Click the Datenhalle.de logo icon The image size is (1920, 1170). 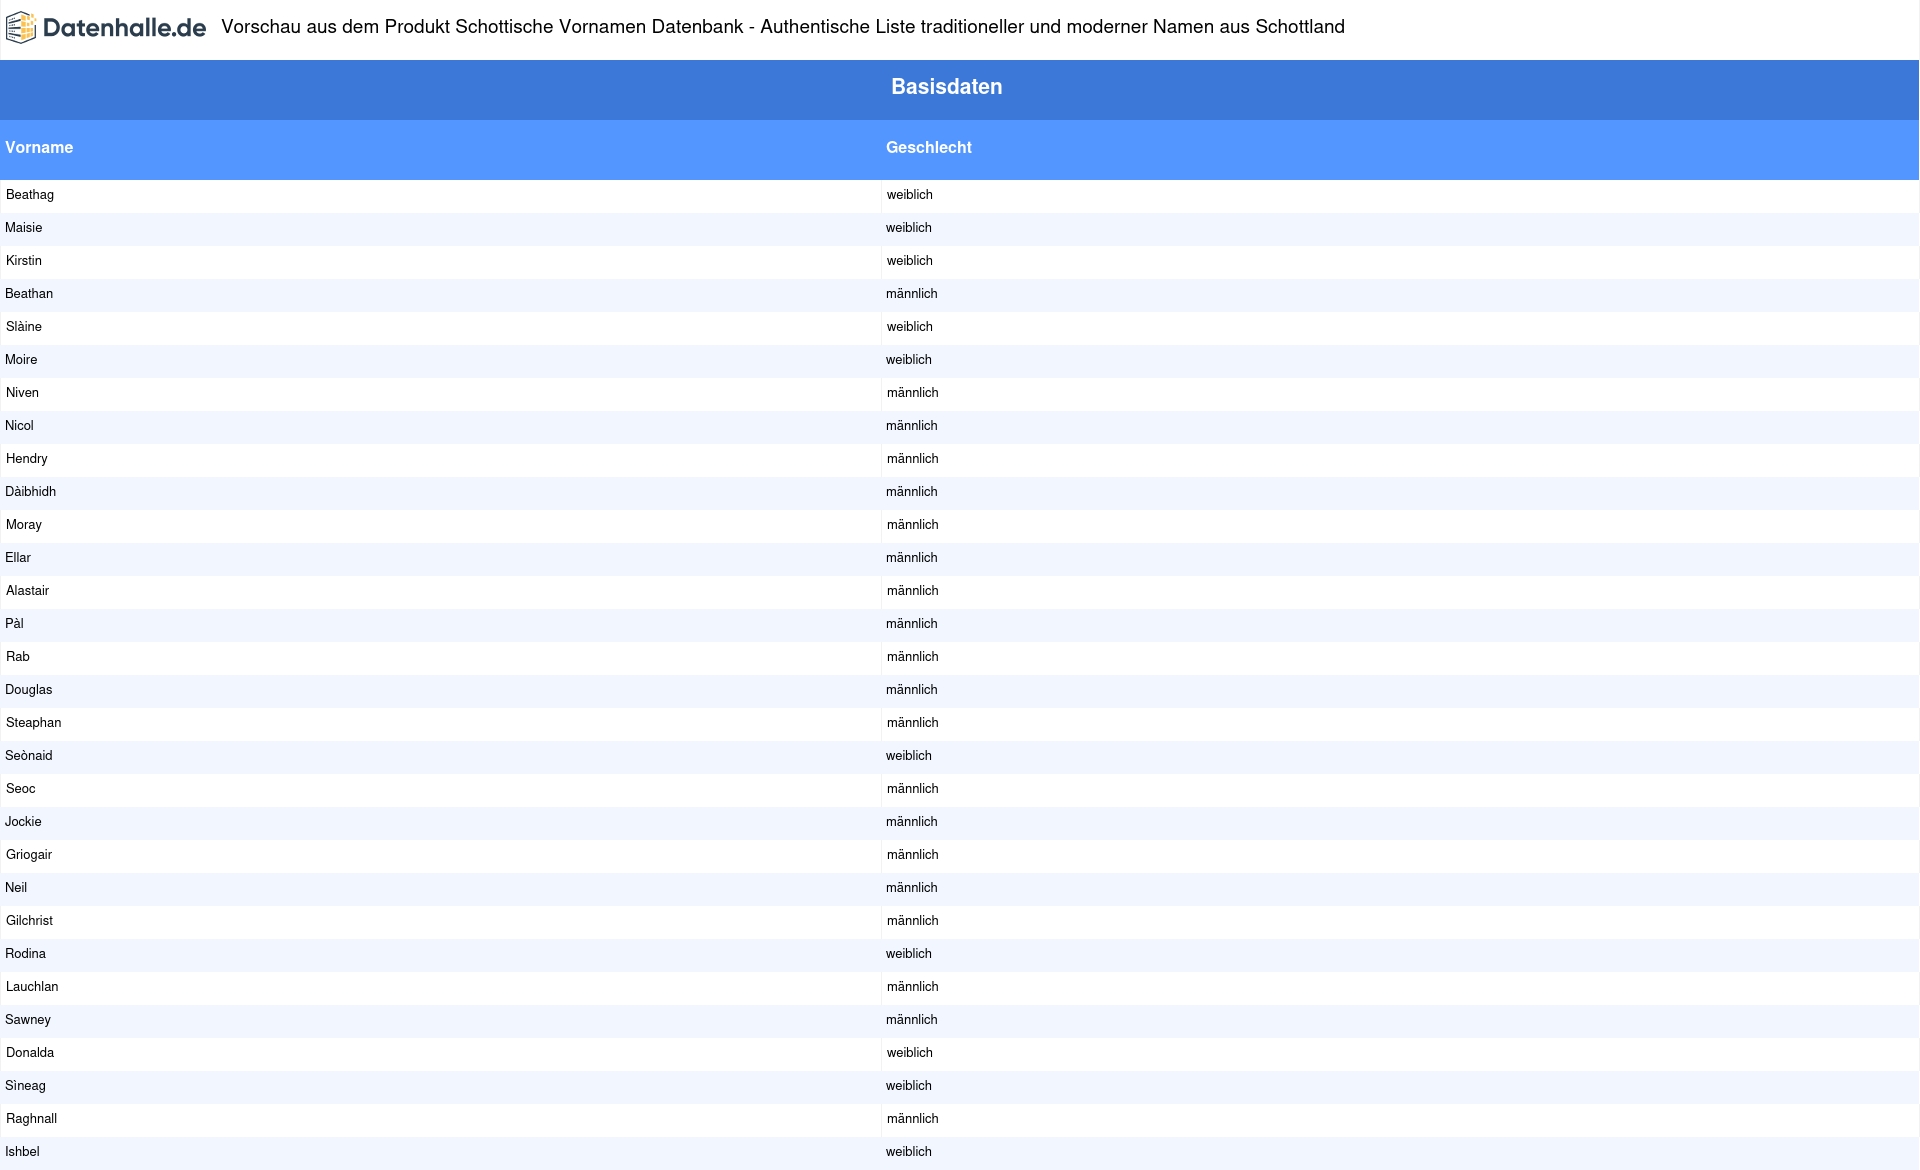21,28
